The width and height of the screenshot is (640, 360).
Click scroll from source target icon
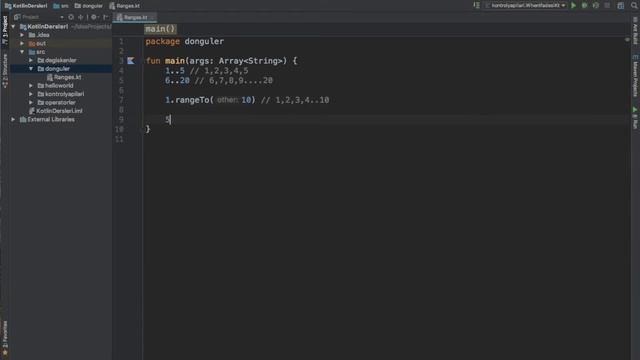click(71, 17)
